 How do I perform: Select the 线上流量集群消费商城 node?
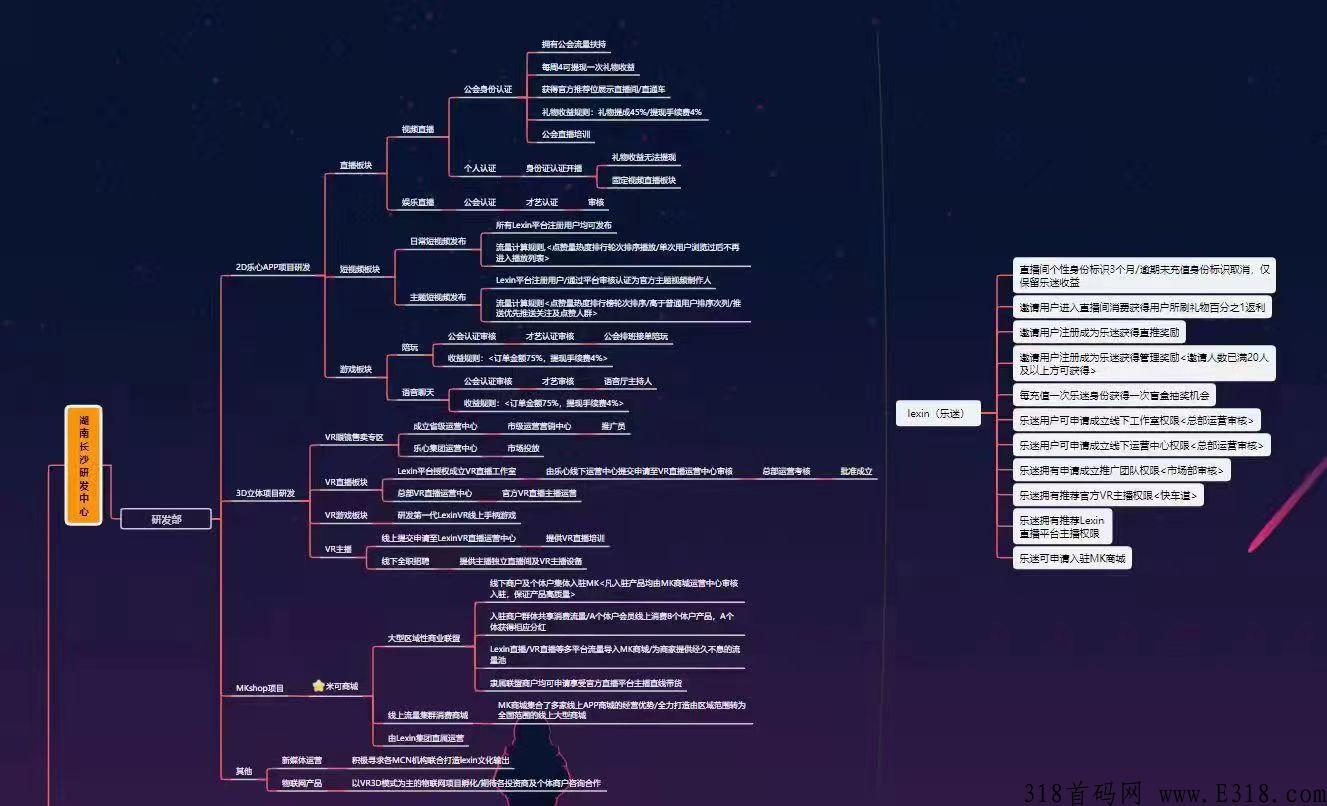pos(427,715)
